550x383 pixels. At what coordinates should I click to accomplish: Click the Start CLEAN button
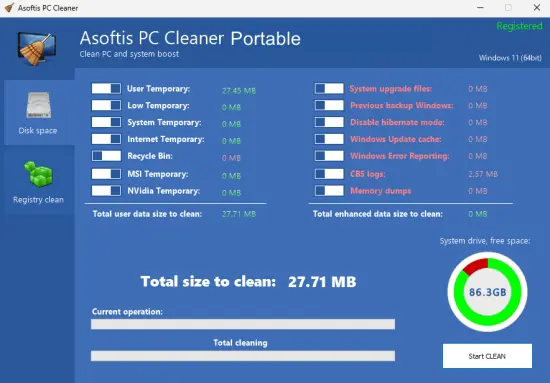(487, 356)
